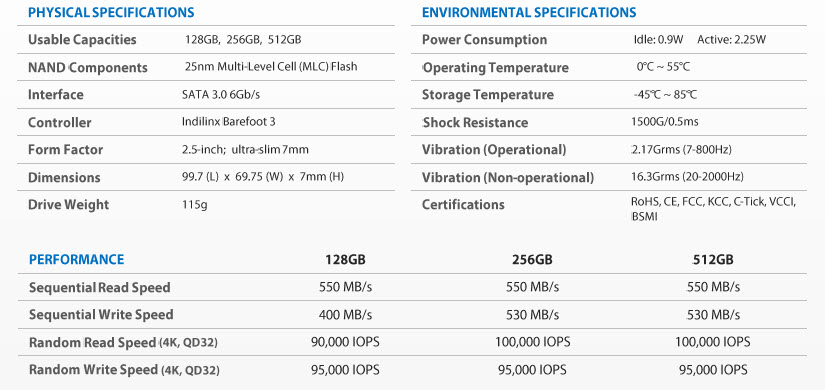
Task: Click the Indilinx Barefoot 3 controller value
Action: (x=228, y=122)
